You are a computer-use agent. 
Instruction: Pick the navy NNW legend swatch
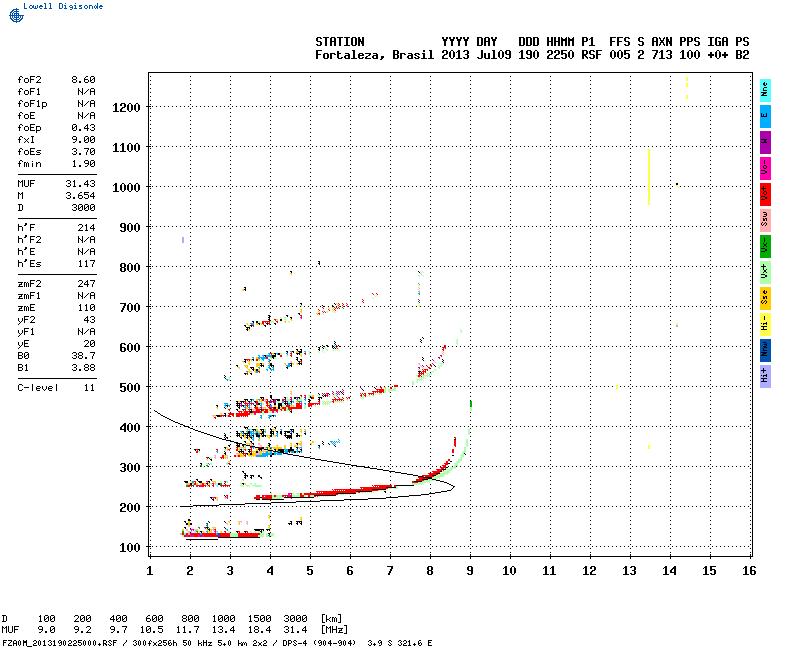tap(765, 351)
